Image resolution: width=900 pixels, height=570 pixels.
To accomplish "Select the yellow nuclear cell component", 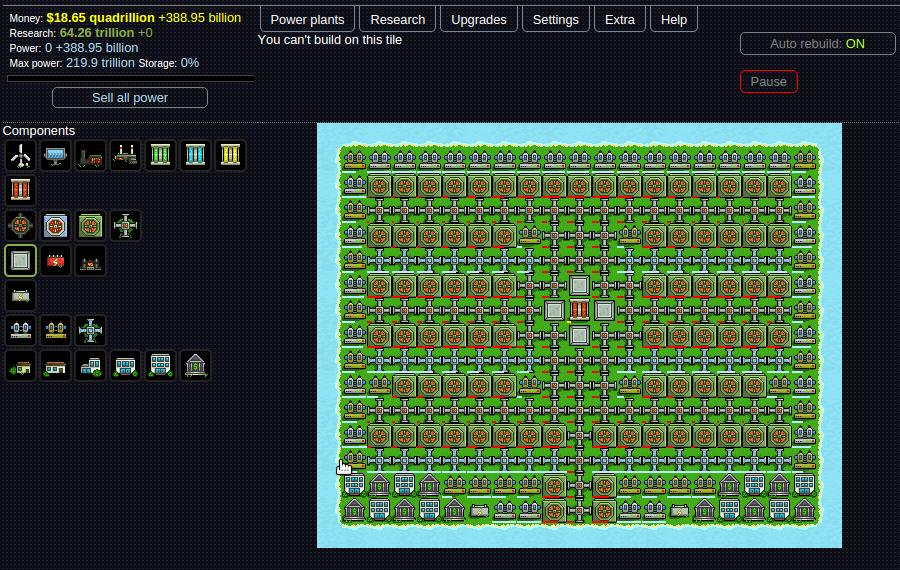I will tap(231, 156).
